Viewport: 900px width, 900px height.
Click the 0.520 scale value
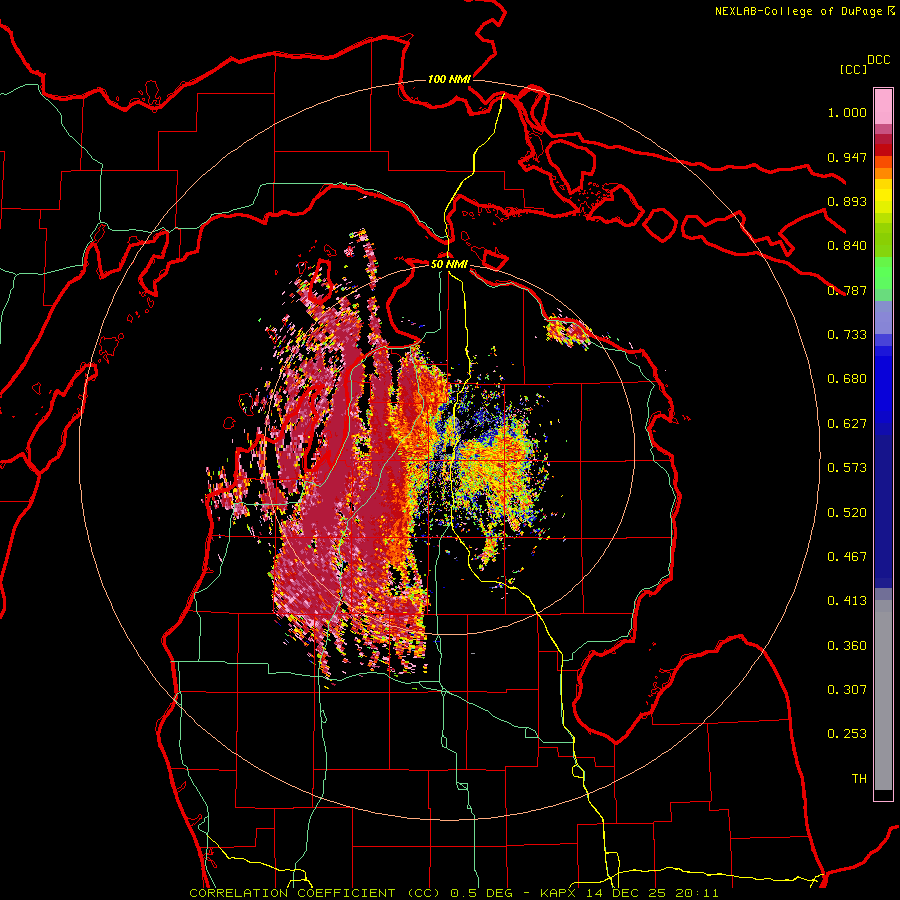847,513
